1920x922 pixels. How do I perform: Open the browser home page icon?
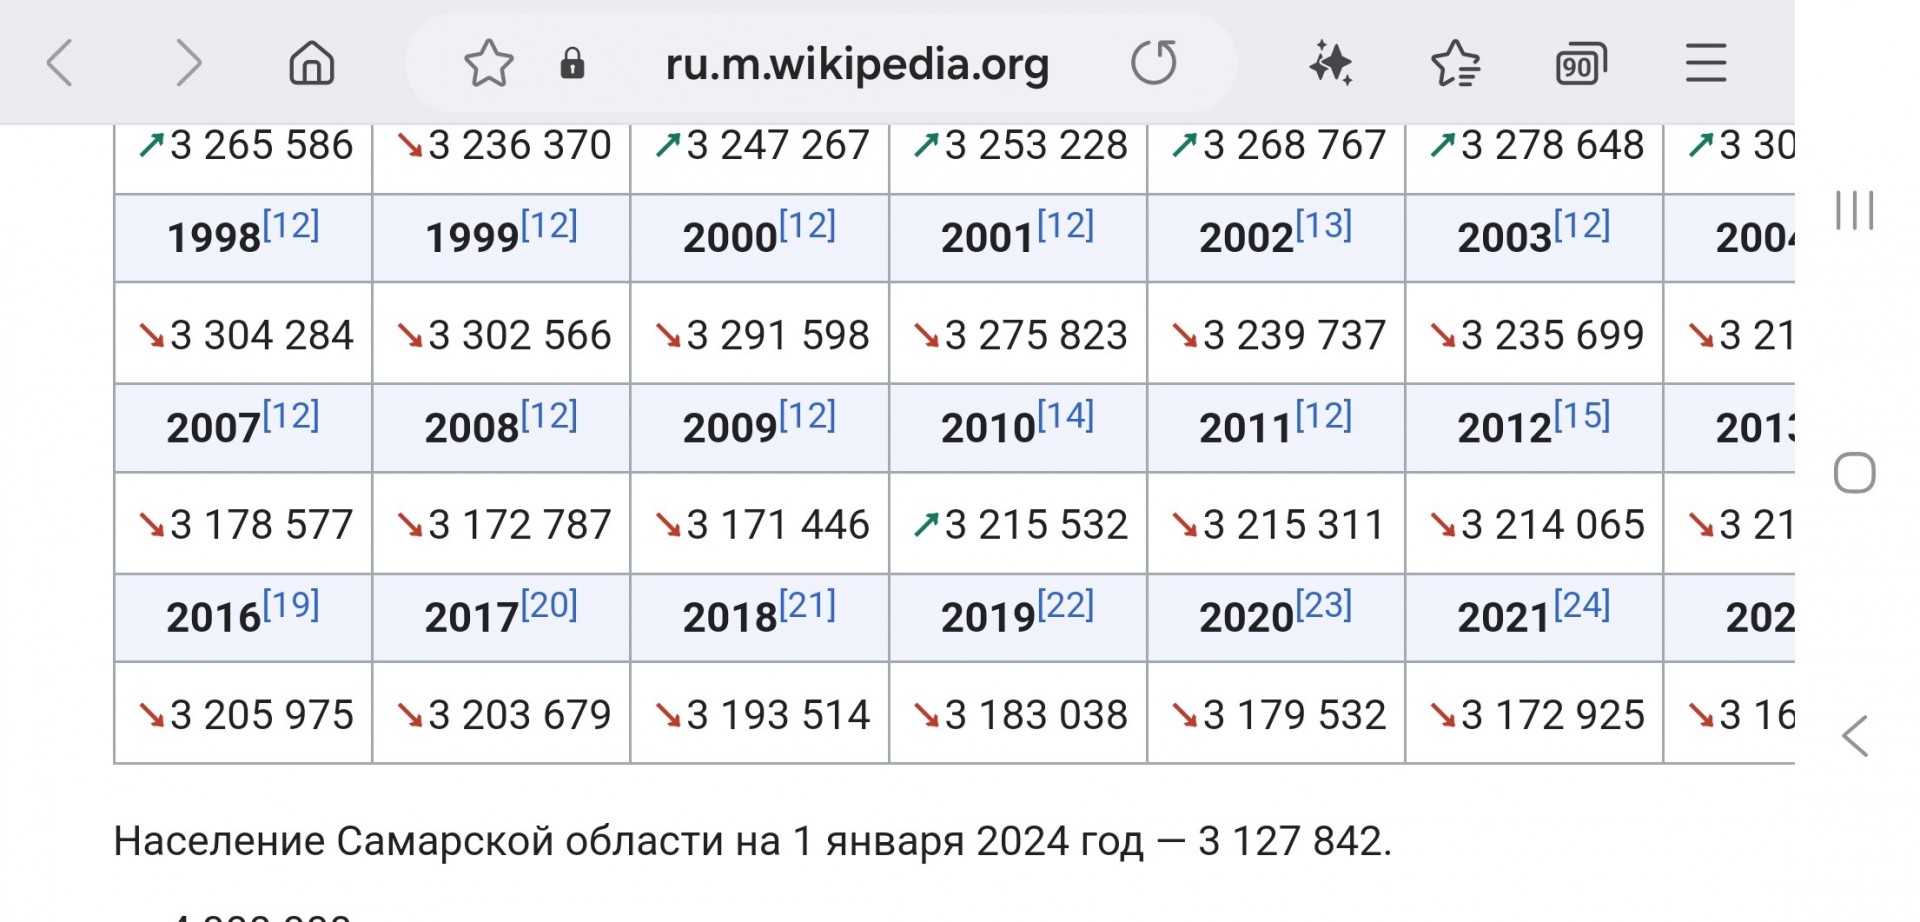click(x=312, y=63)
